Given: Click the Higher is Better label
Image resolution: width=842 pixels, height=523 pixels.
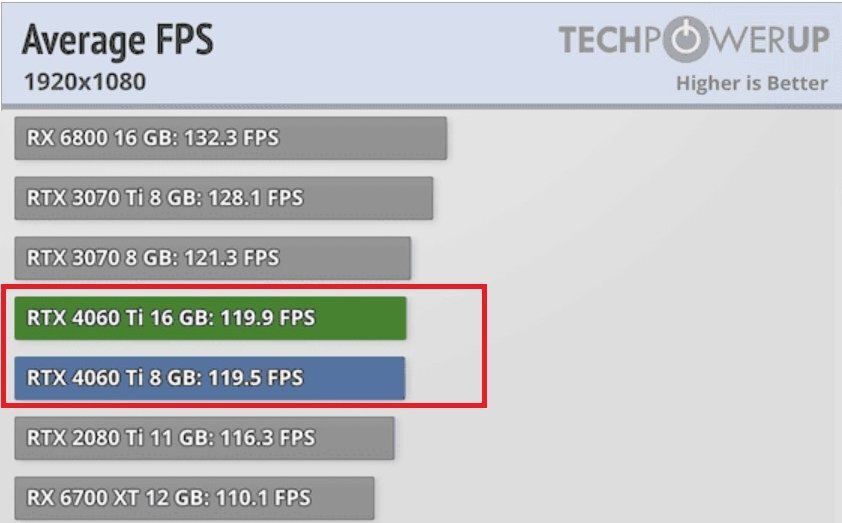Looking at the screenshot, I should [752, 83].
